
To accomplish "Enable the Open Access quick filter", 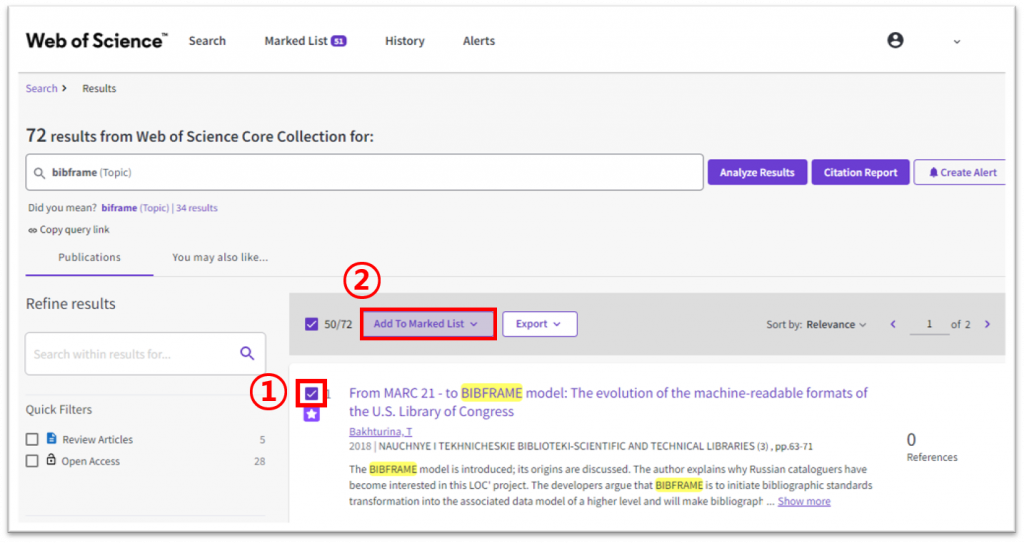I will tap(33, 461).
